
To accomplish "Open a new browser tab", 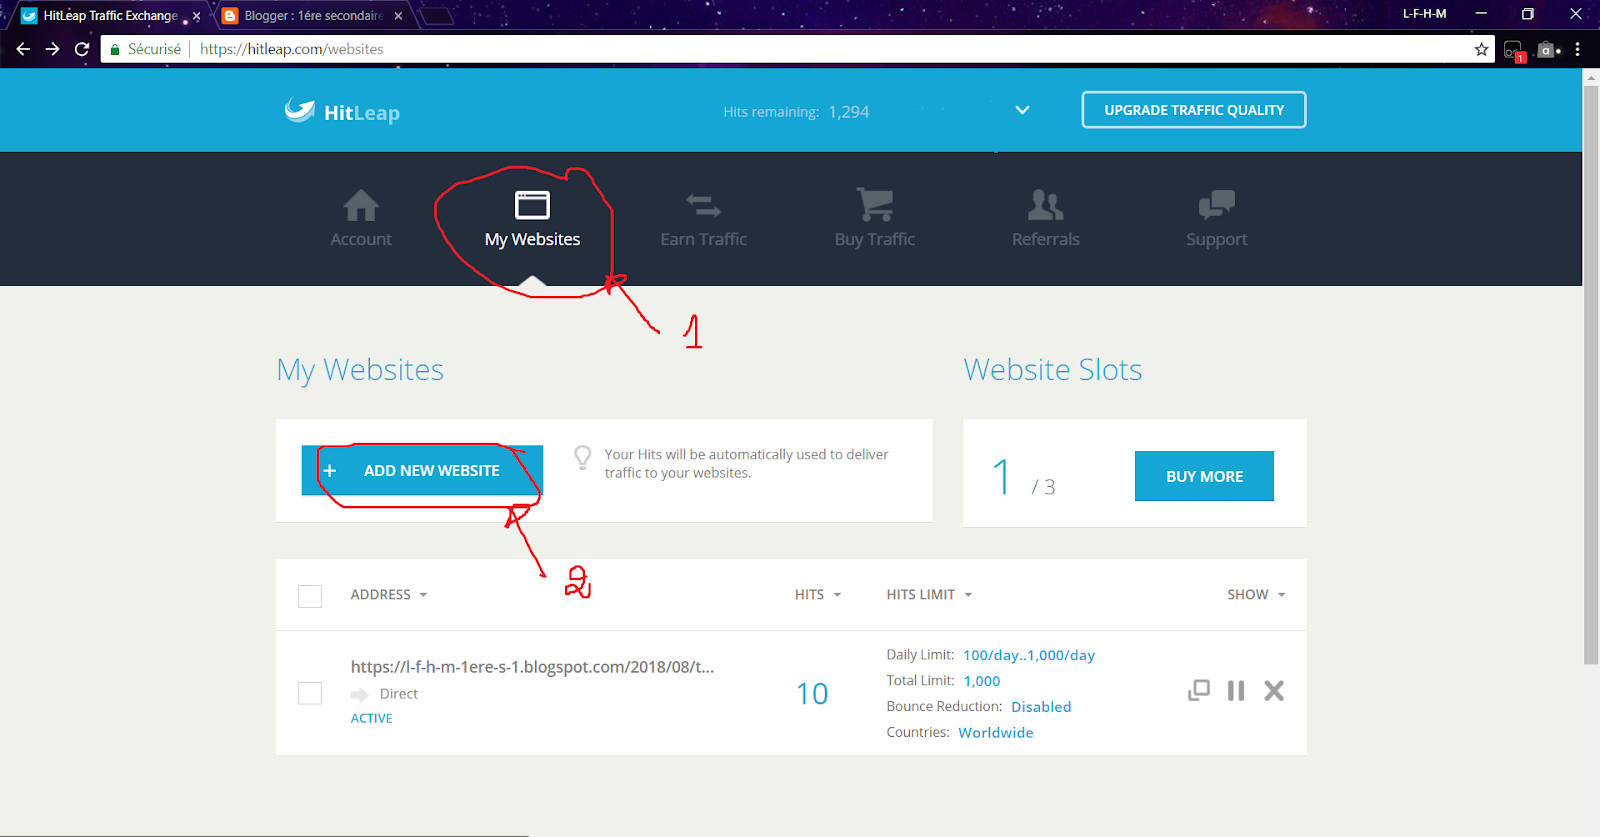I will click(435, 16).
